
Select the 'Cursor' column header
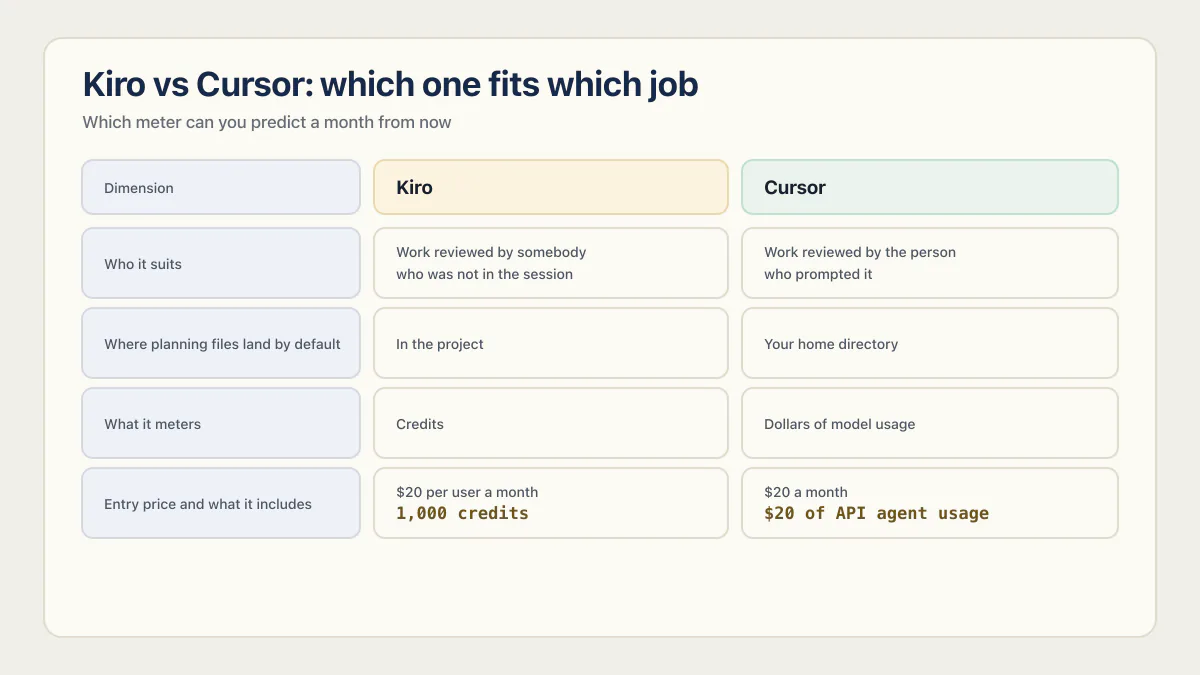point(930,187)
